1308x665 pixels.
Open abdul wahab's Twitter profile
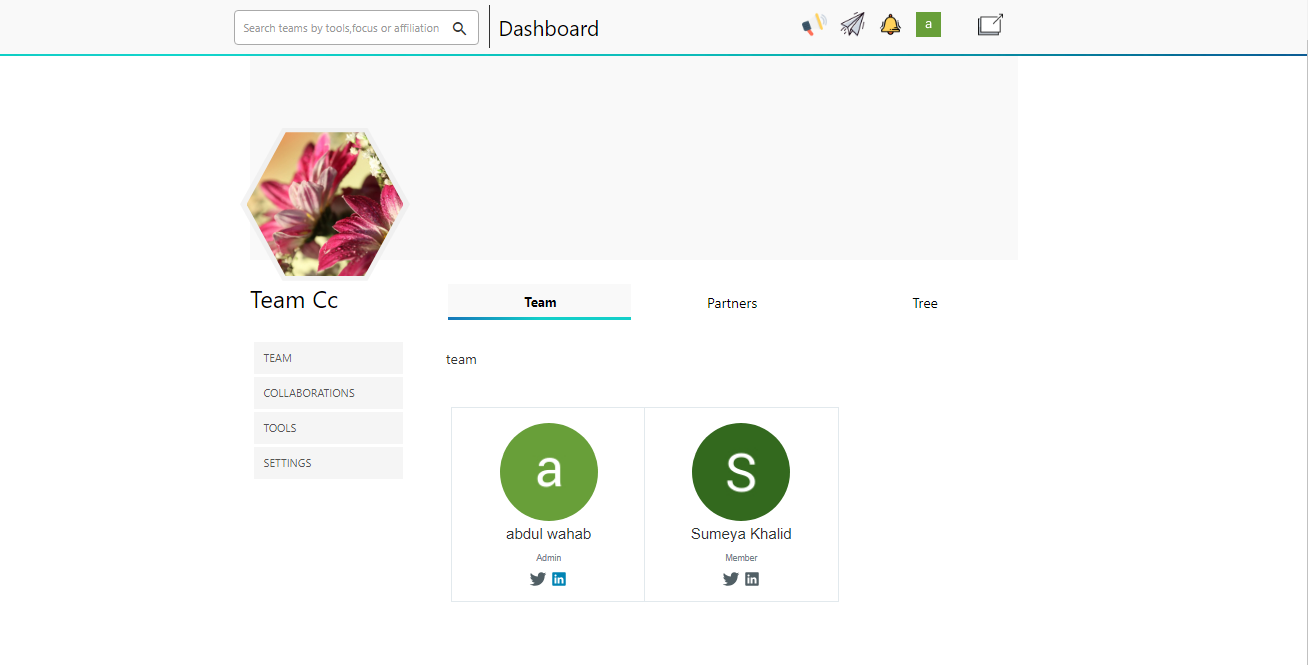pyautogui.click(x=538, y=579)
